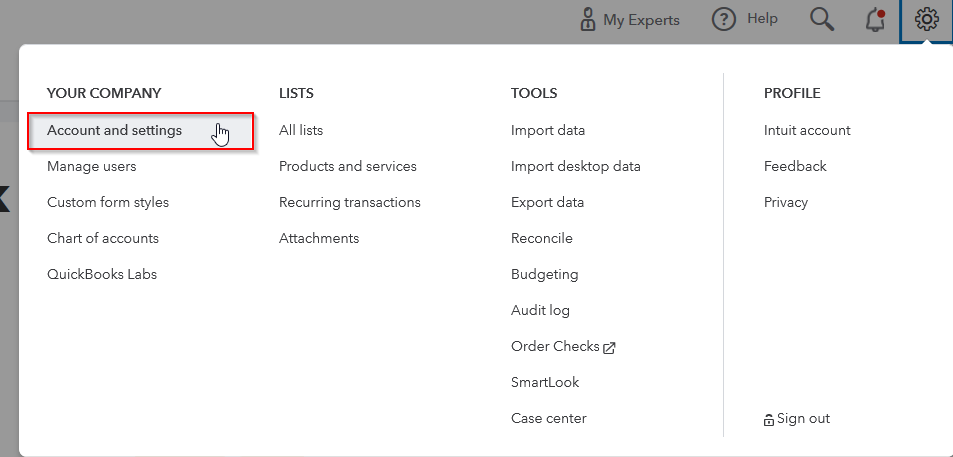The image size is (953, 457).
Task: Open the notifications bell icon
Action: (875, 21)
